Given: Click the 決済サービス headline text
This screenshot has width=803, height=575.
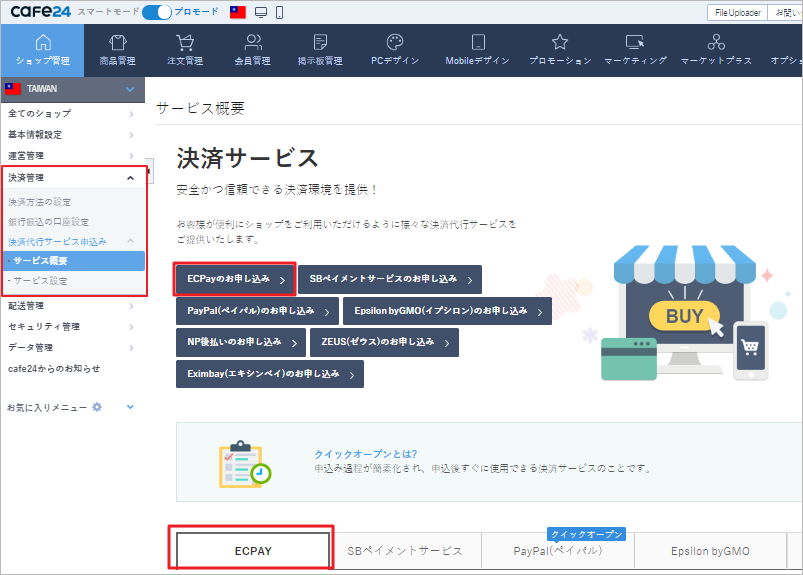Looking at the screenshot, I should pos(247,158).
